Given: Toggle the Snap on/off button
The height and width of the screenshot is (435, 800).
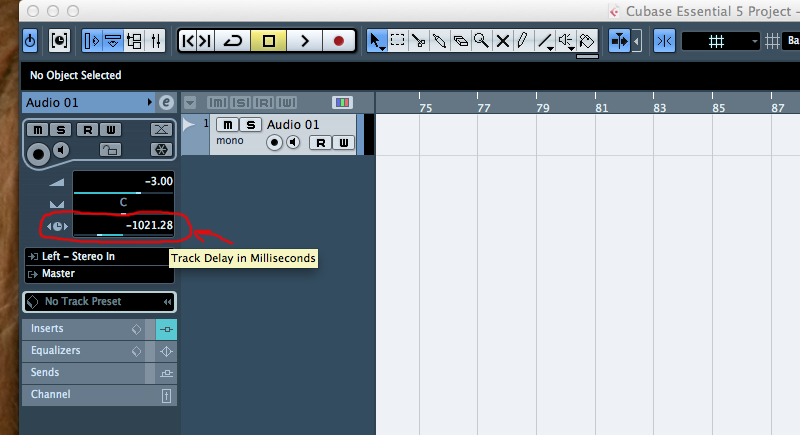Looking at the screenshot, I should click(664, 41).
